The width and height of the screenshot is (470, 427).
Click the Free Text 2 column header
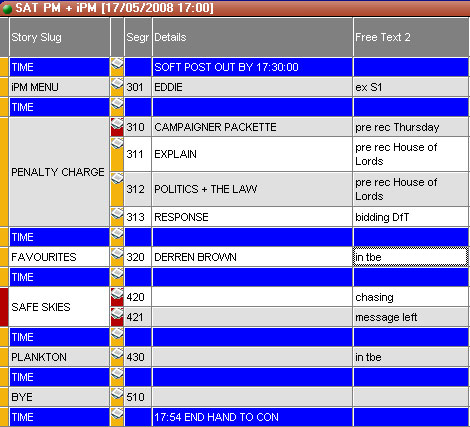[411, 37]
